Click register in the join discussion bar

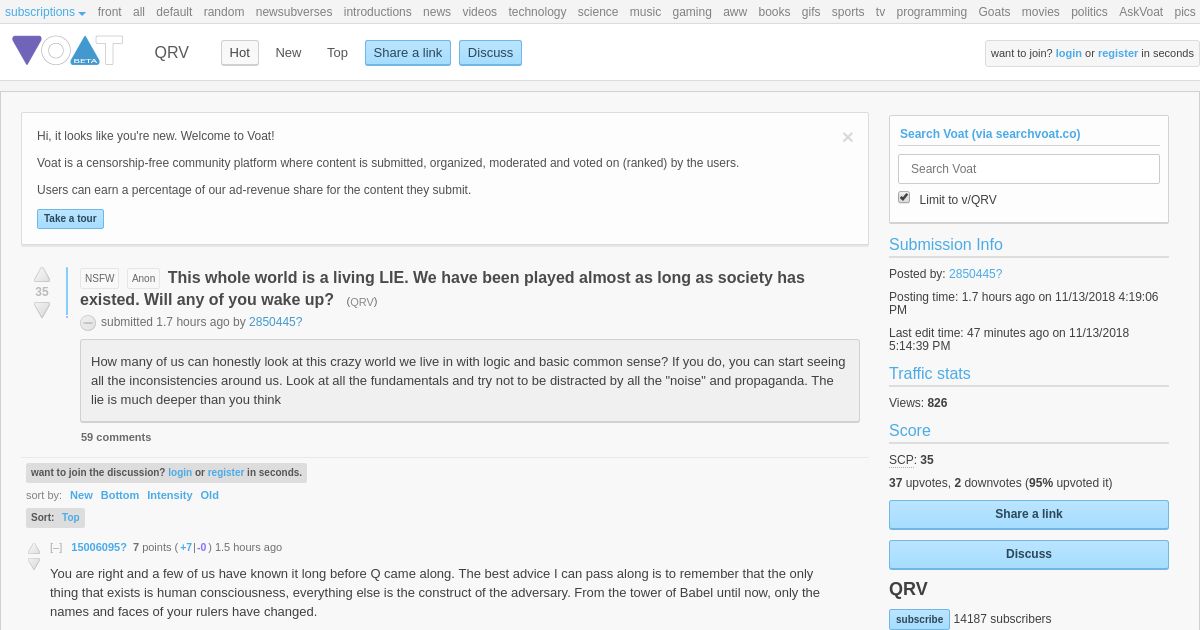coord(226,472)
